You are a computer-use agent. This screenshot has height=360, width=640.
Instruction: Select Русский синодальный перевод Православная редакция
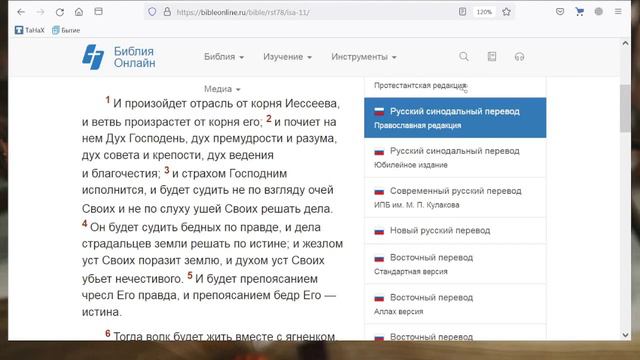[455, 118]
